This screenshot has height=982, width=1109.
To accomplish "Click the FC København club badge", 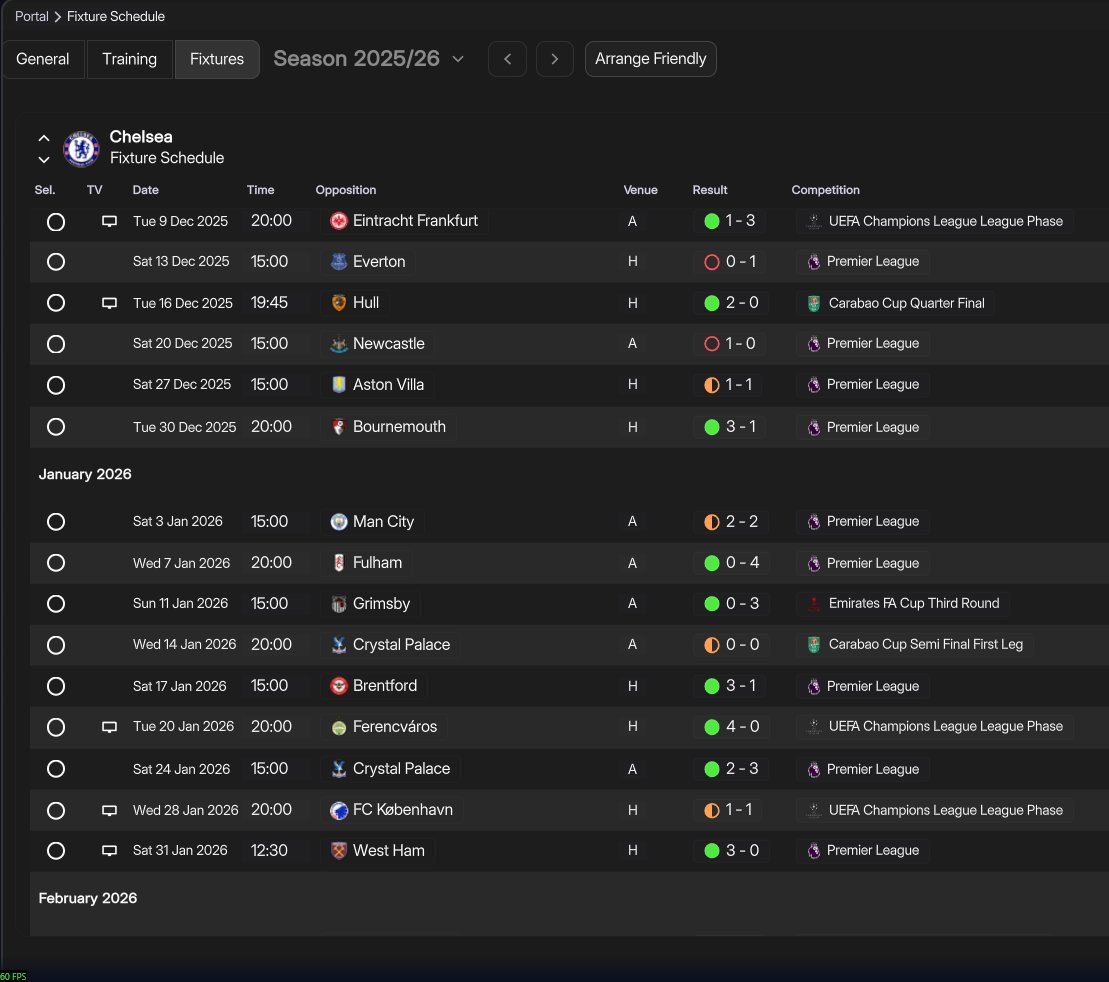I will (x=339, y=810).
